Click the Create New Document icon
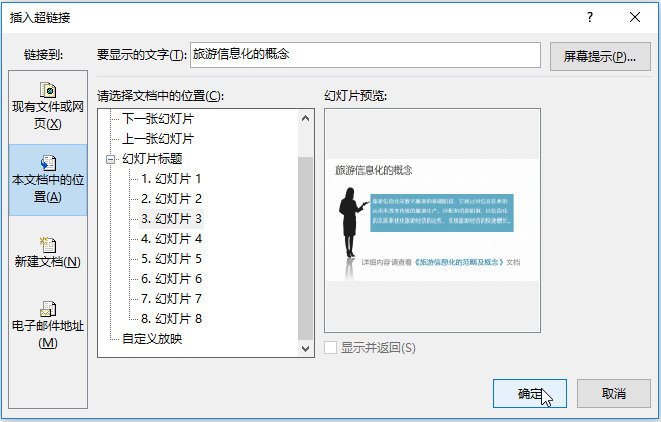 pos(48,245)
